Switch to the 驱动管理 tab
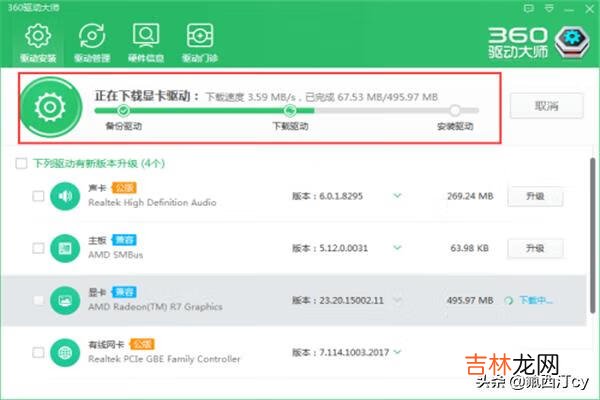This screenshot has height=400, width=600. click(x=92, y=43)
